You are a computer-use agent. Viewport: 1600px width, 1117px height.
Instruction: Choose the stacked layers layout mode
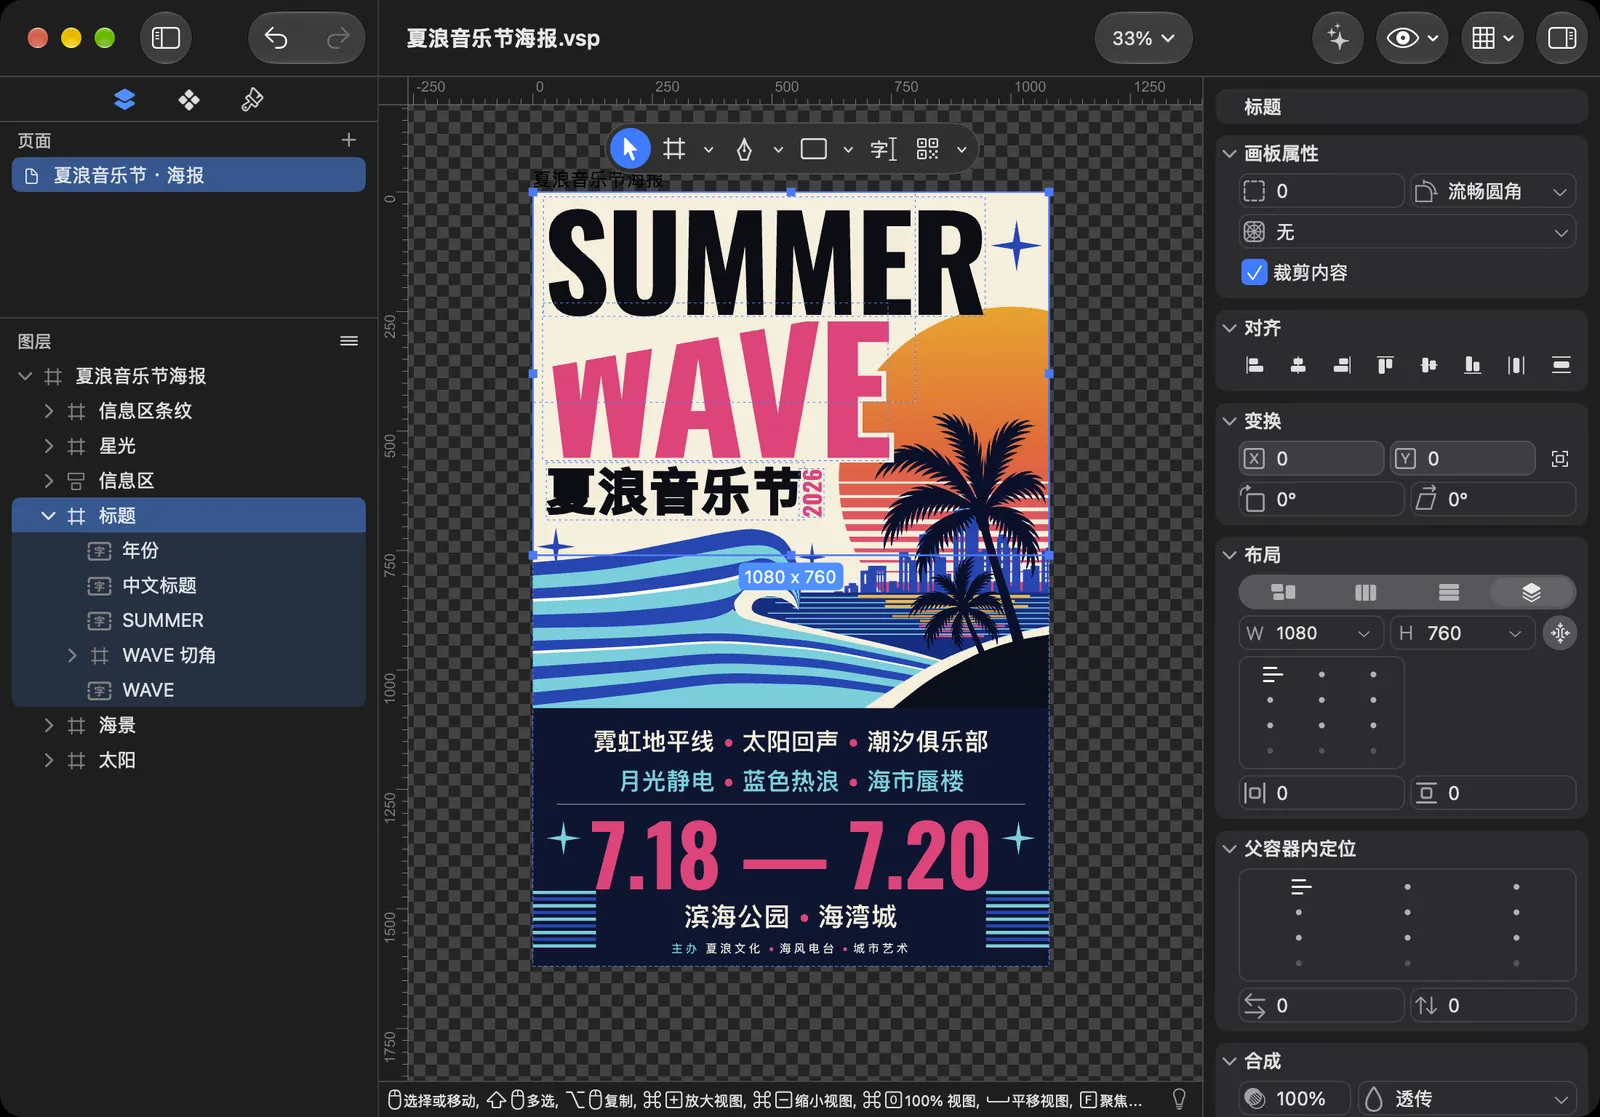tap(1531, 592)
